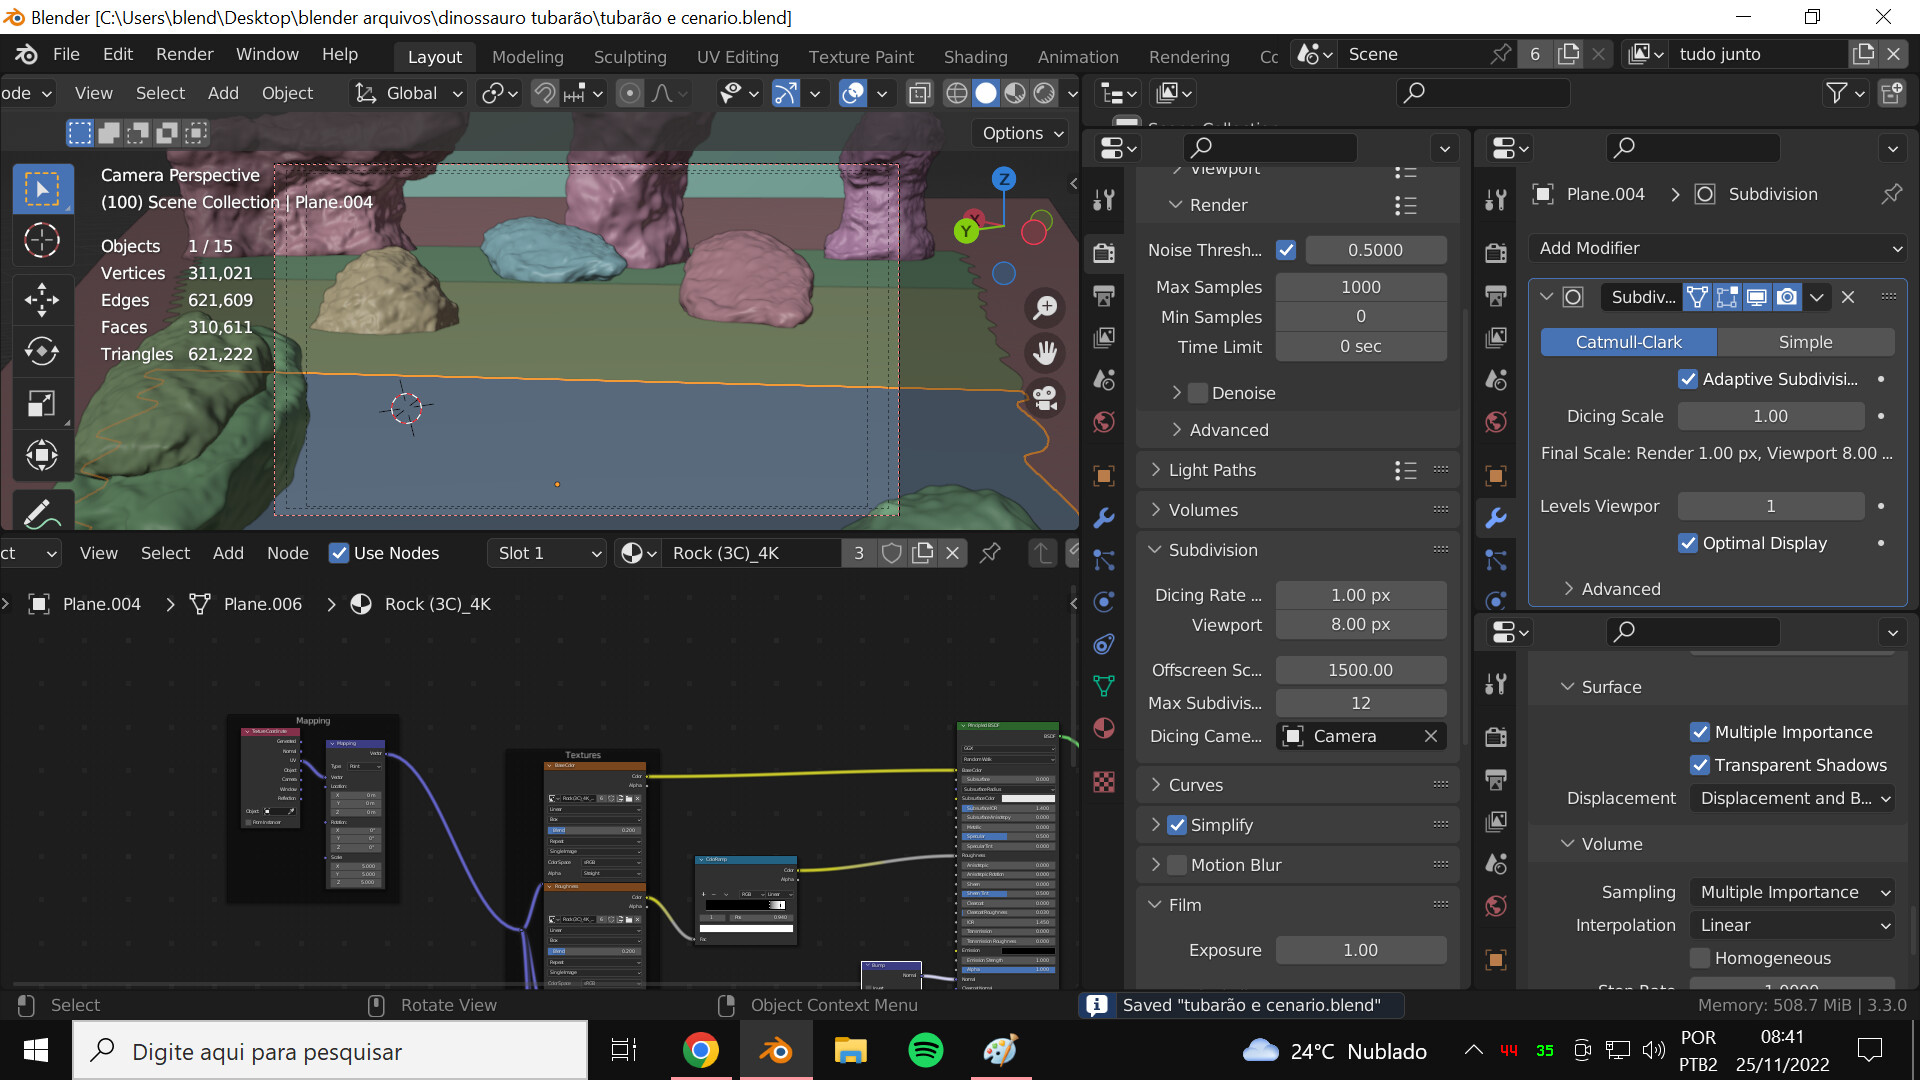Switch to the Shading tab
Image resolution: width=1920 pixels, height=1080 pixels.
pos(973,54)
